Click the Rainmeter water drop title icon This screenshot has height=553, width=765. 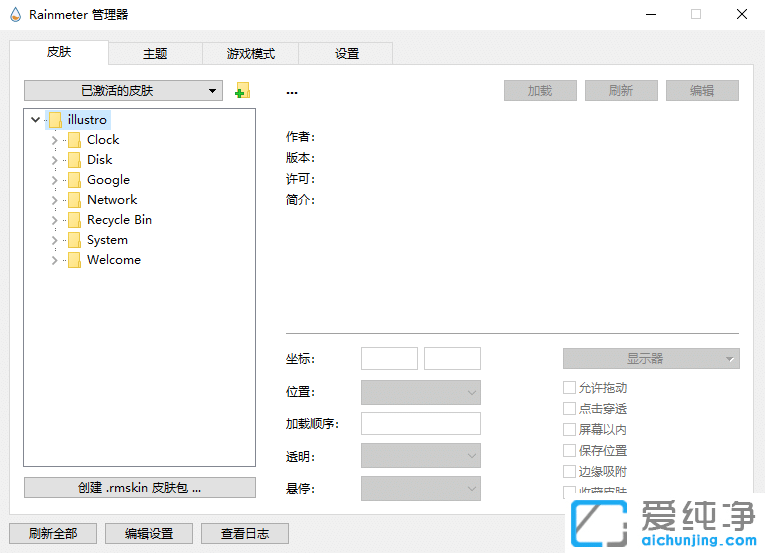pyautogui.click(x=16, y=15)
